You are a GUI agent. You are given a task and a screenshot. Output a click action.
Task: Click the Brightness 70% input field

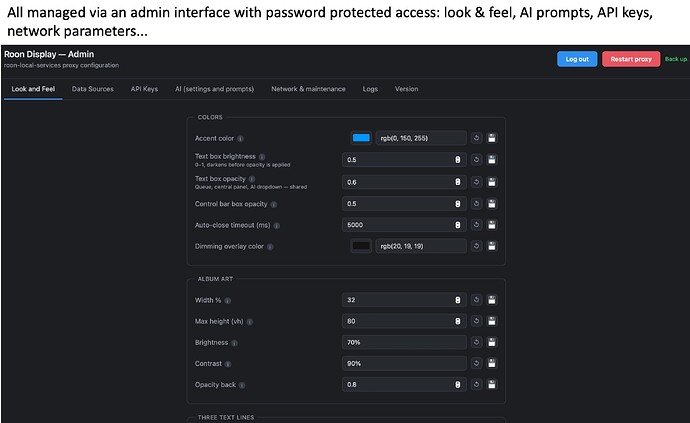pos(404,342)
